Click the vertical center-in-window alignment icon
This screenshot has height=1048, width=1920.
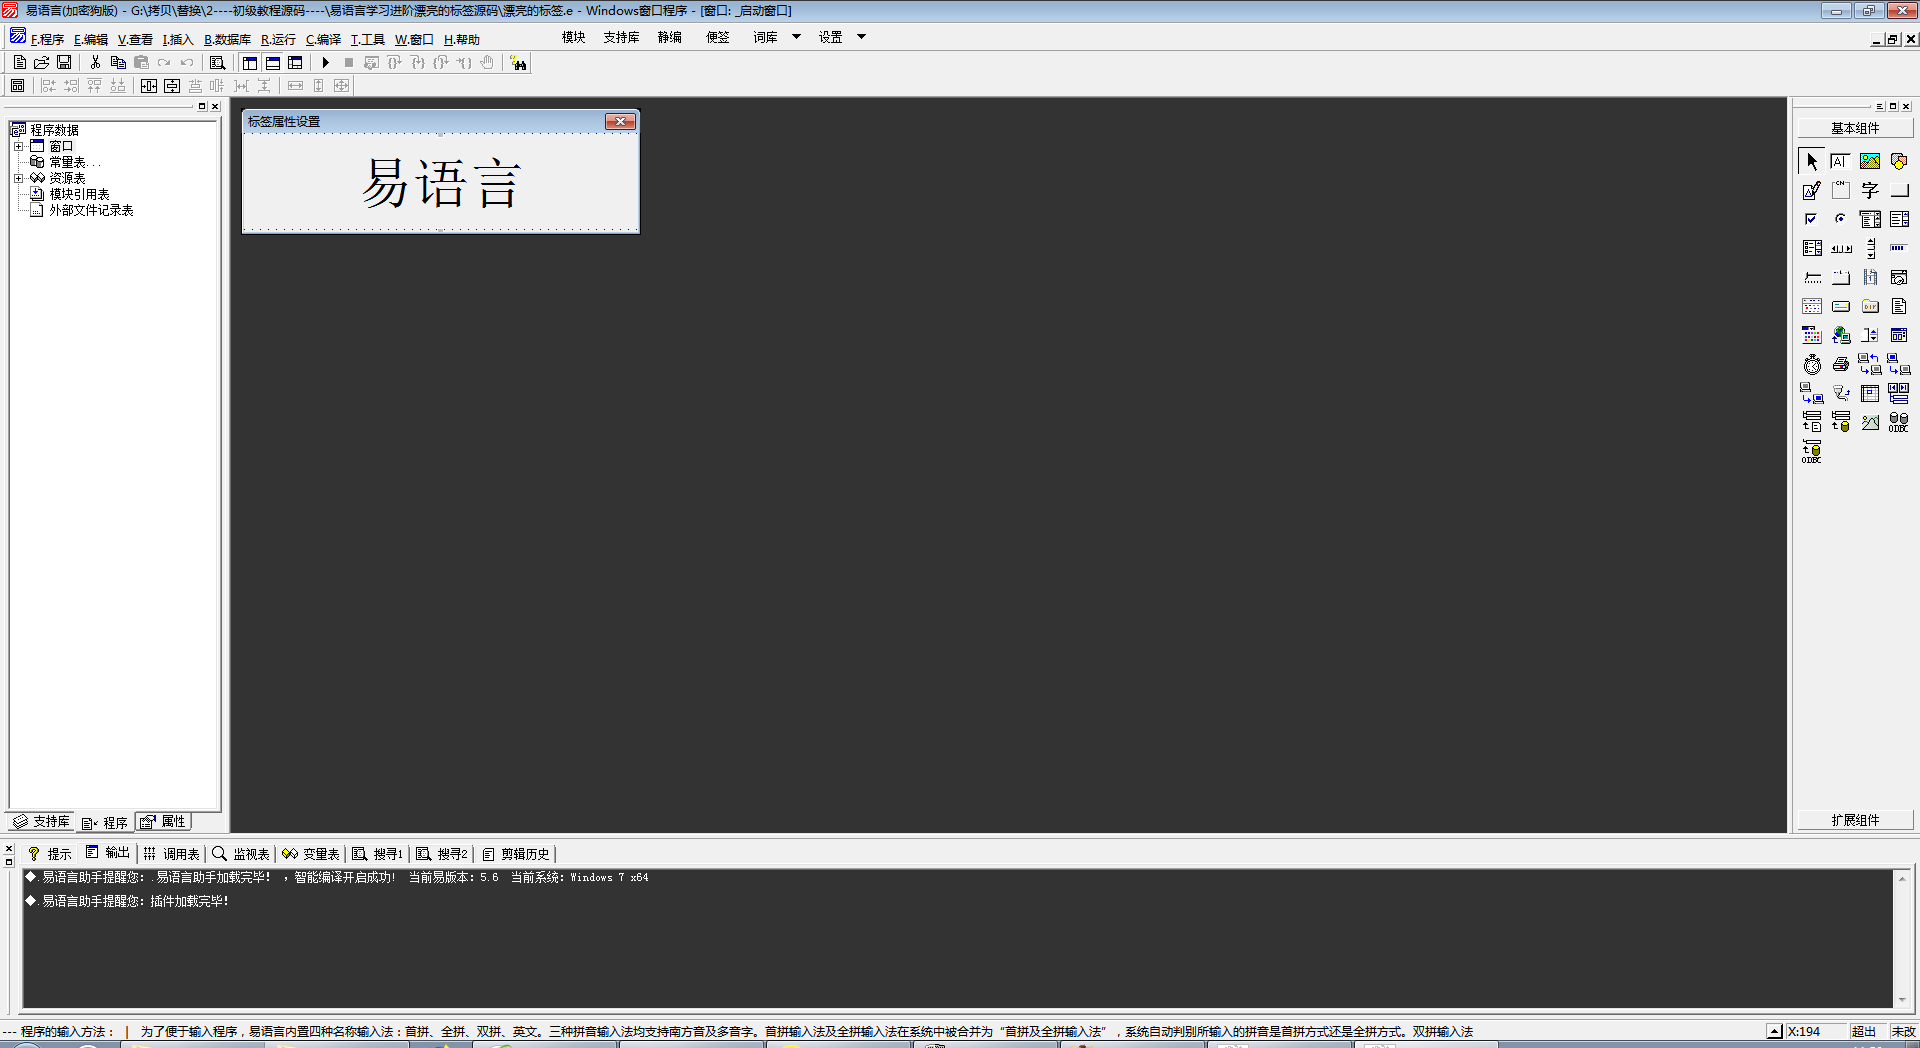point(172,86)
